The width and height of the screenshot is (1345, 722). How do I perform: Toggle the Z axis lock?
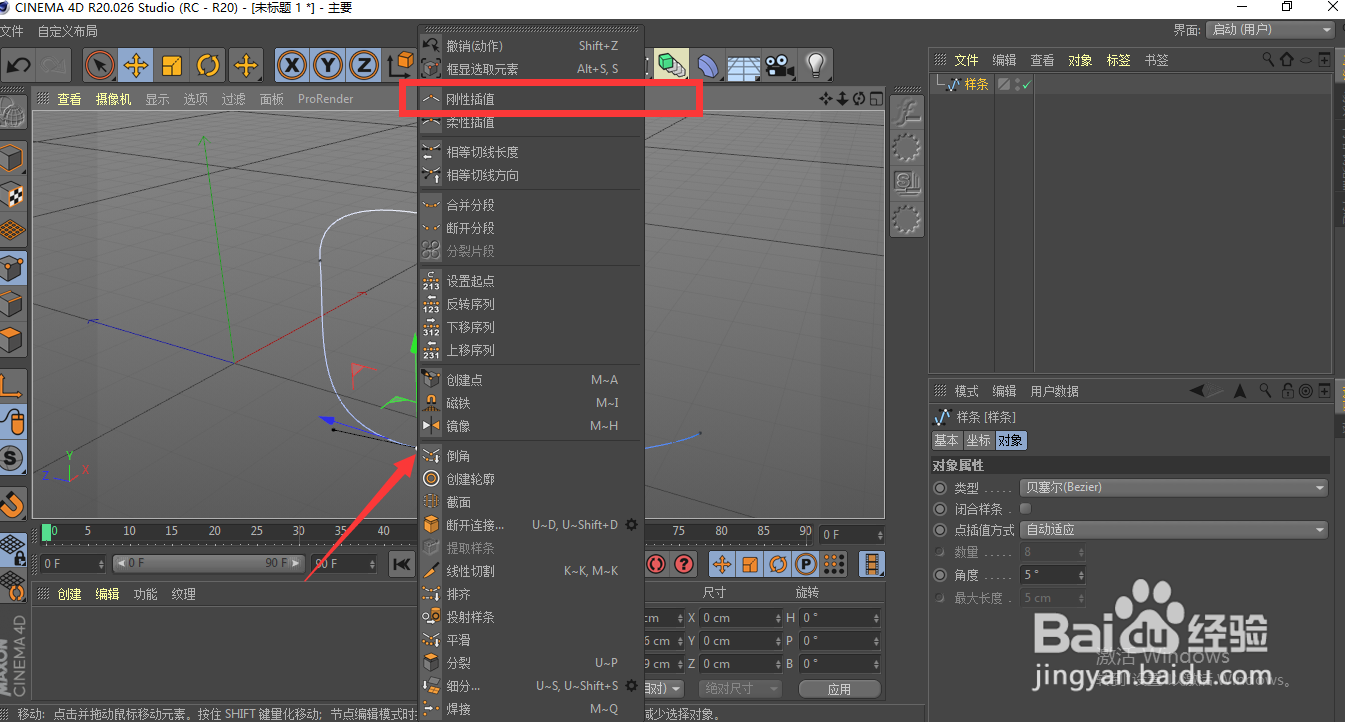[x=363, y=66]
